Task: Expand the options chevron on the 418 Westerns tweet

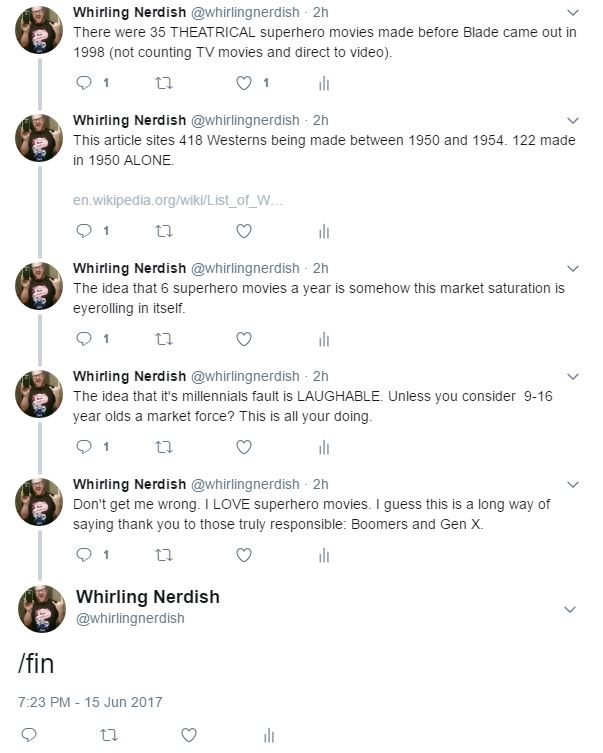Action: (x=572, y=121)
